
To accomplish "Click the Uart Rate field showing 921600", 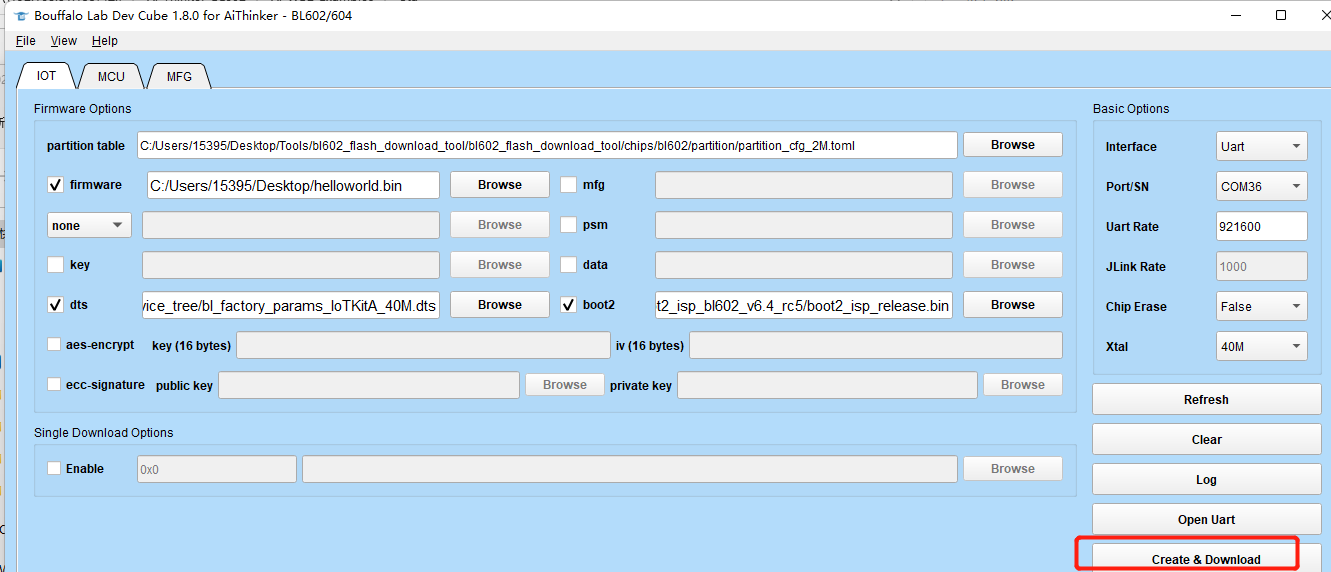I will 1261,226.
